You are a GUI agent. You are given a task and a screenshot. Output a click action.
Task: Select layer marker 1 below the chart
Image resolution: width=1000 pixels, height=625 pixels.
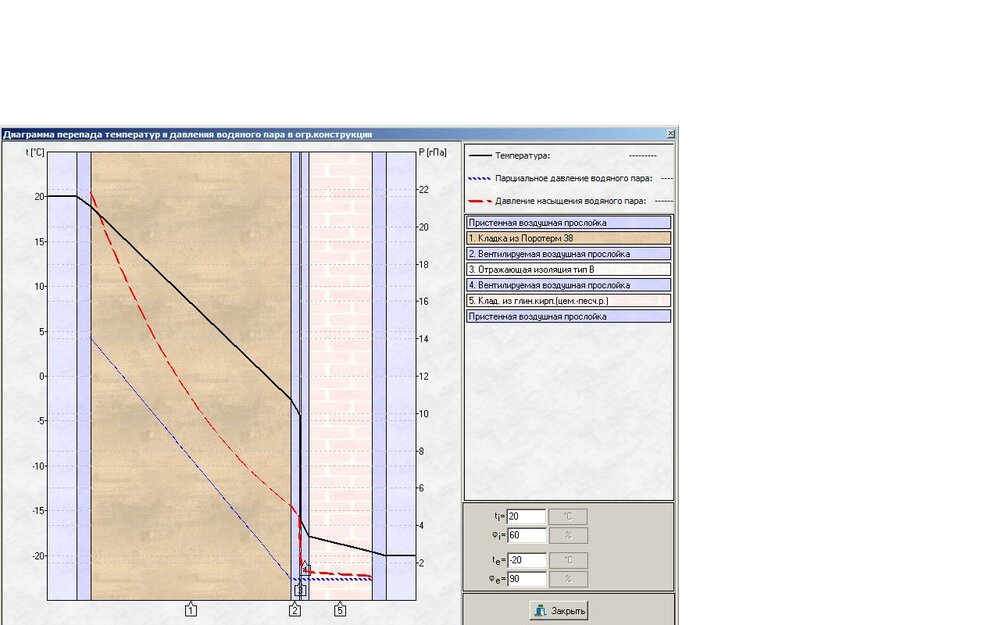click(x=190, y=609)
